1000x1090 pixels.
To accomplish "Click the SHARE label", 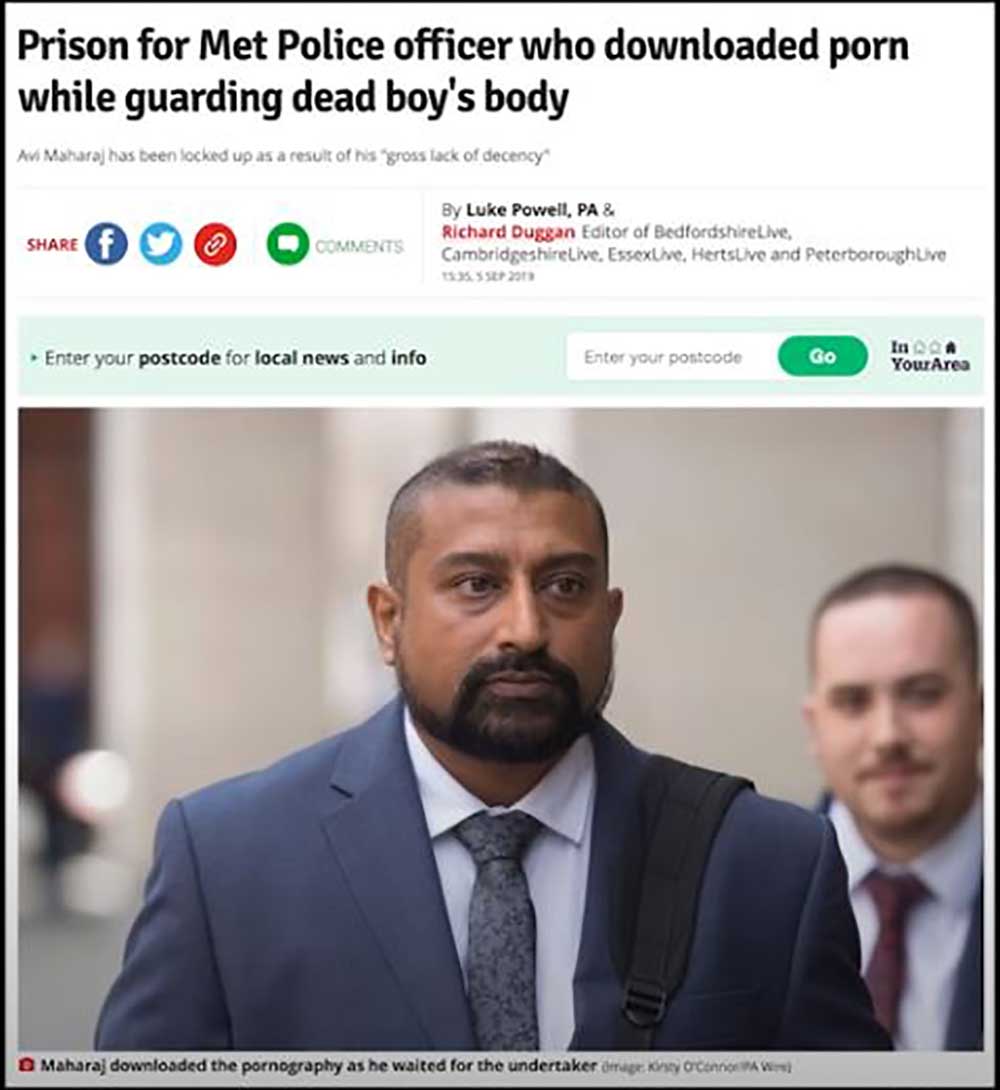I will (52, 244).
